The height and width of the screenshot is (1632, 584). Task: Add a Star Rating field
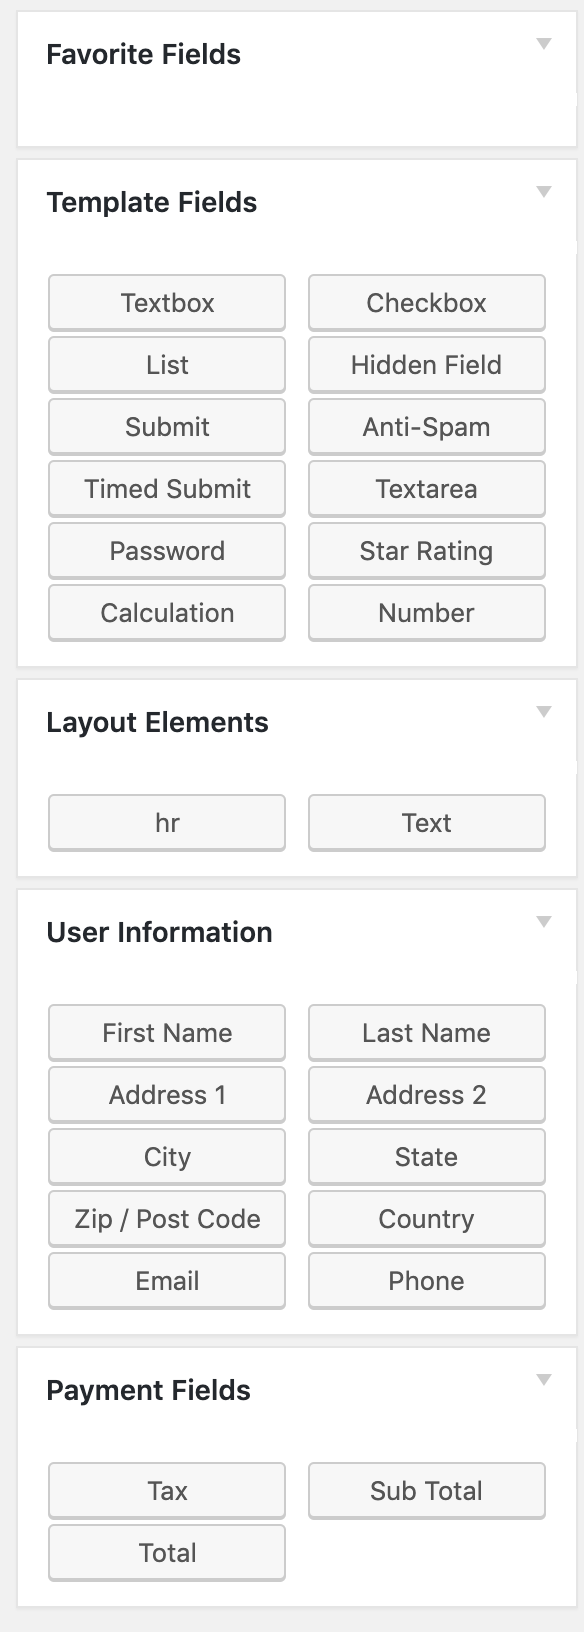tap(427, 551)
